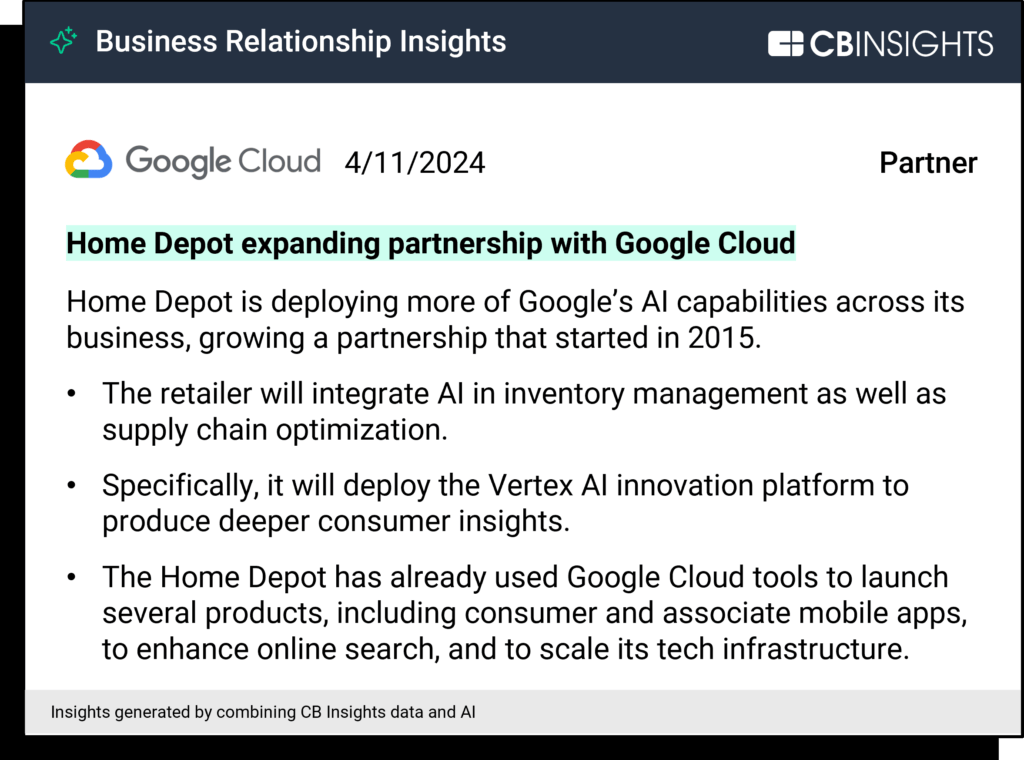Click the intro paragraph about Google's AI capabilities
This screenshot has height=760, width=1024.
coord(514,319)
